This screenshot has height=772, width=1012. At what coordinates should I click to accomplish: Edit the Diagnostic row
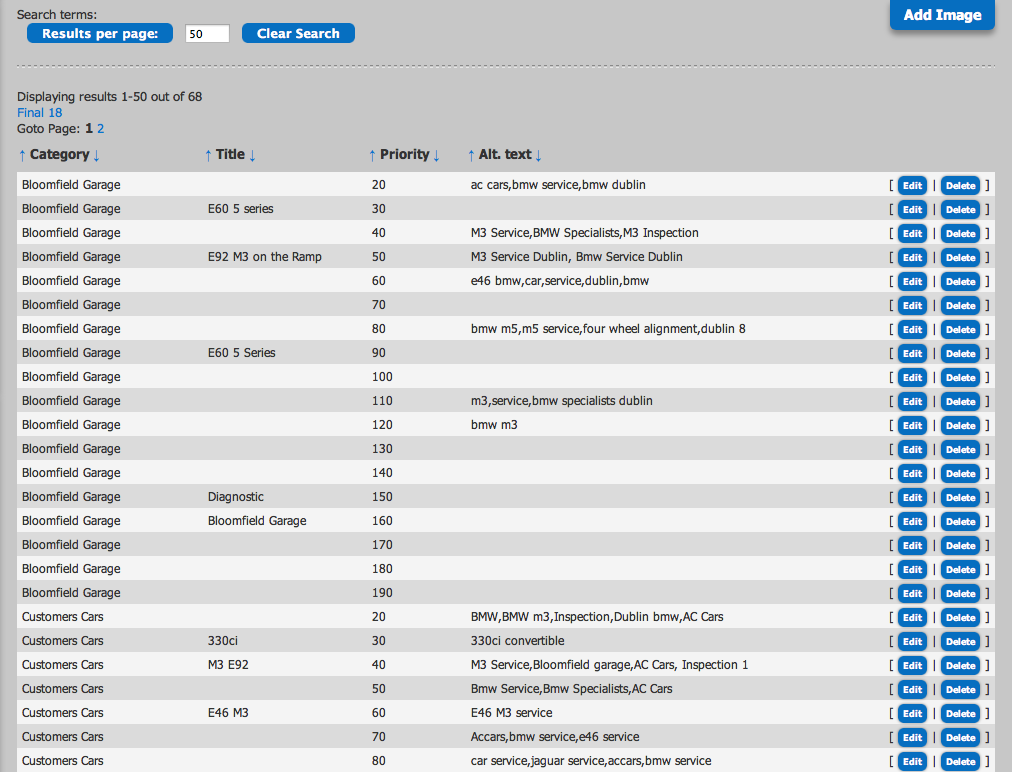(x=912, y=497)
